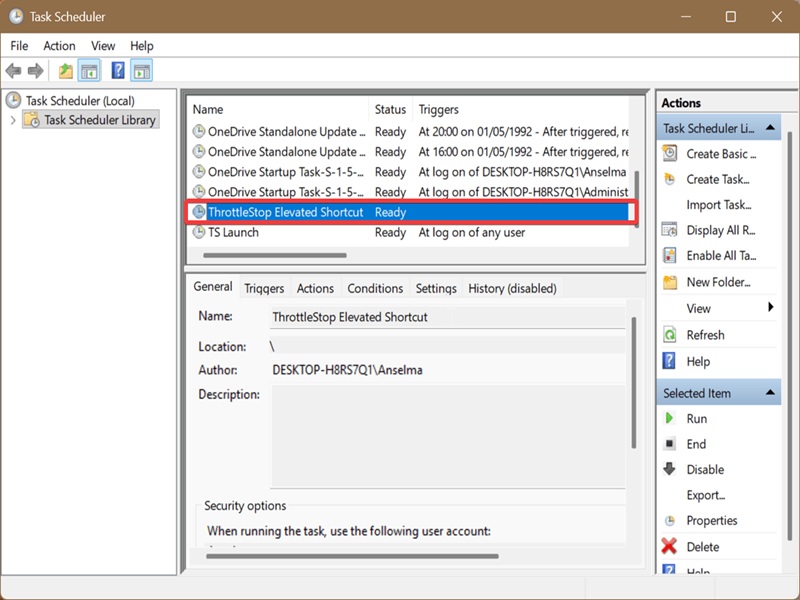This screenshot has height=600, width=800.
Task: Expand the Task Scheduler Library tree node
Action: pyautogui.click(x=13, y=120)
